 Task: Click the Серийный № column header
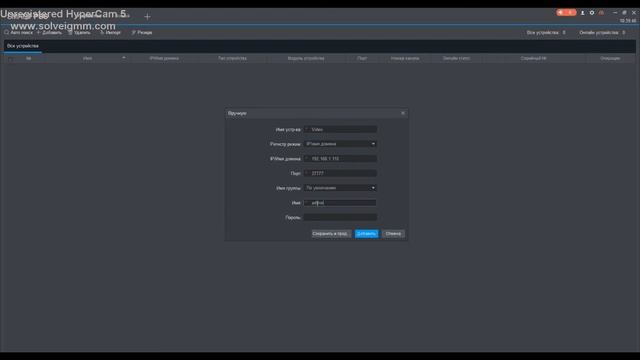coord(533,58)
